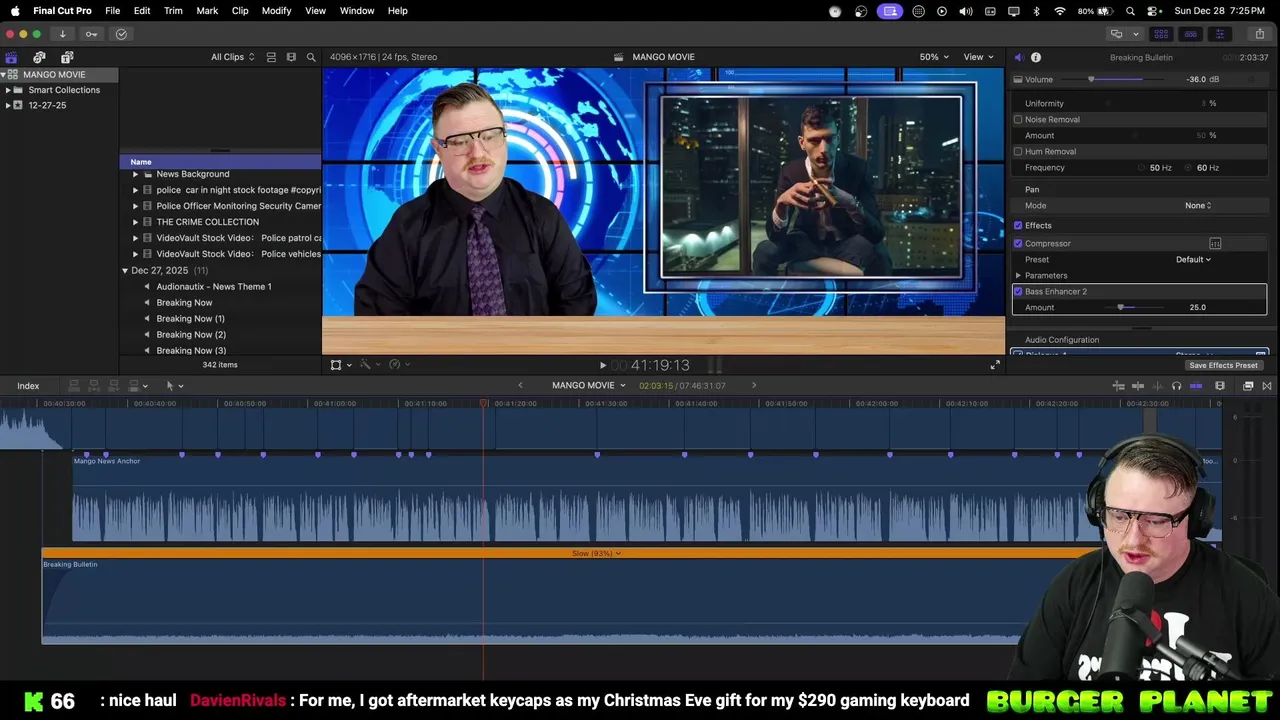
Task: Click the macOS Control Center icon
Action: pos(1151,10)
